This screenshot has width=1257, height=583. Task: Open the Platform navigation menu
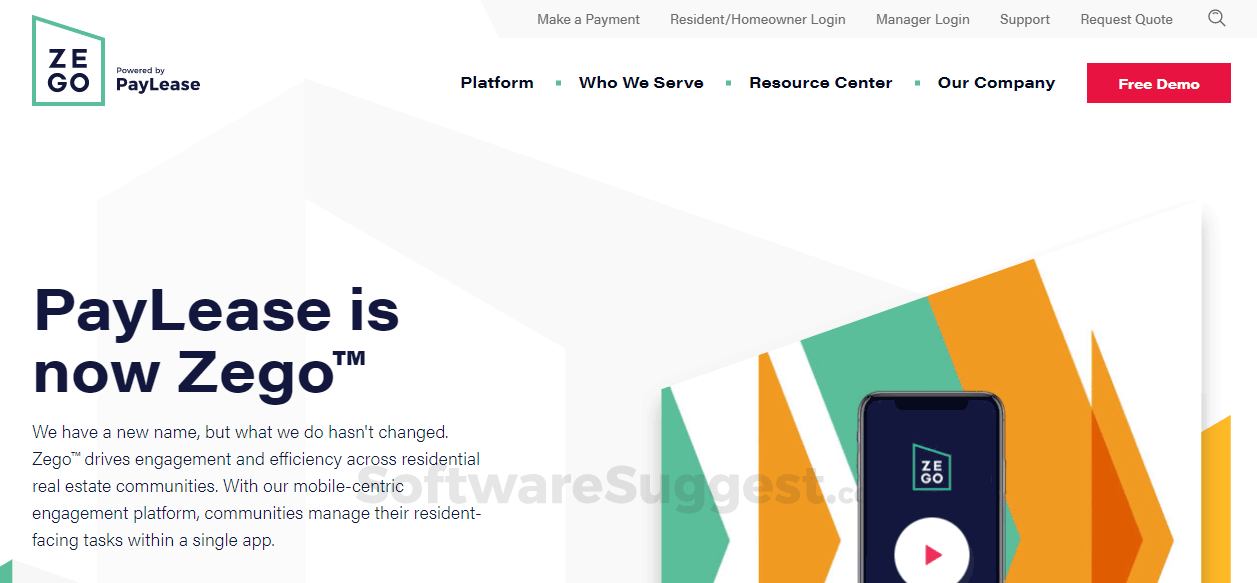tap(497, 83)
